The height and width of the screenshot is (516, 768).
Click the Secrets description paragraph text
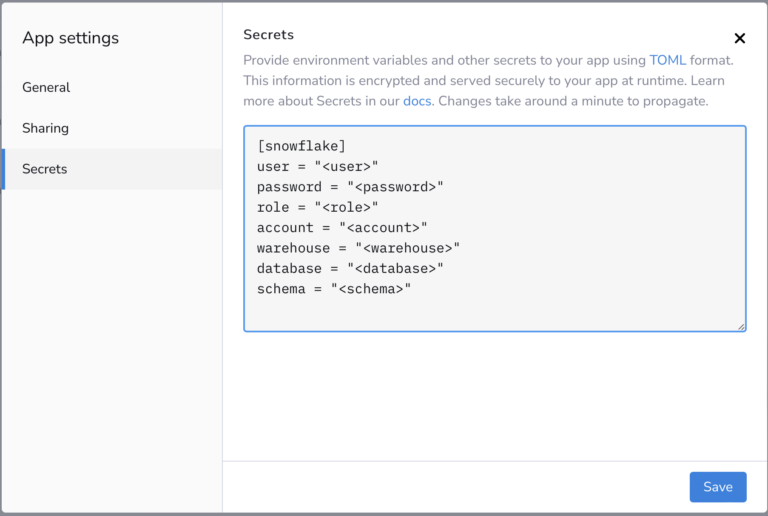pos(480,81)
